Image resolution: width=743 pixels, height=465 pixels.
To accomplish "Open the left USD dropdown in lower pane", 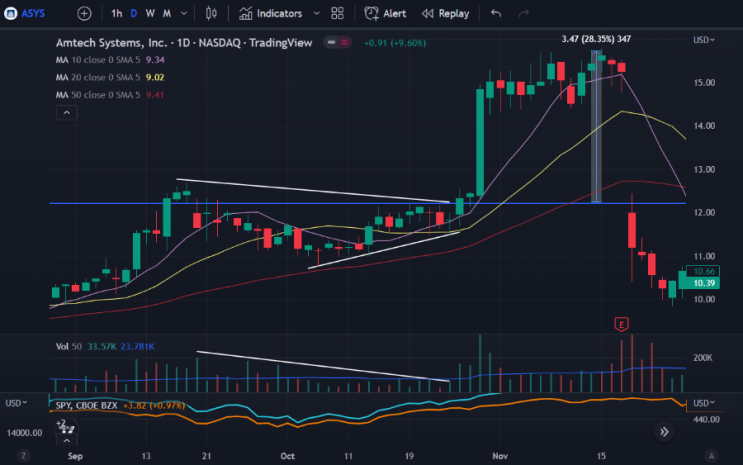I will (16, 403).
